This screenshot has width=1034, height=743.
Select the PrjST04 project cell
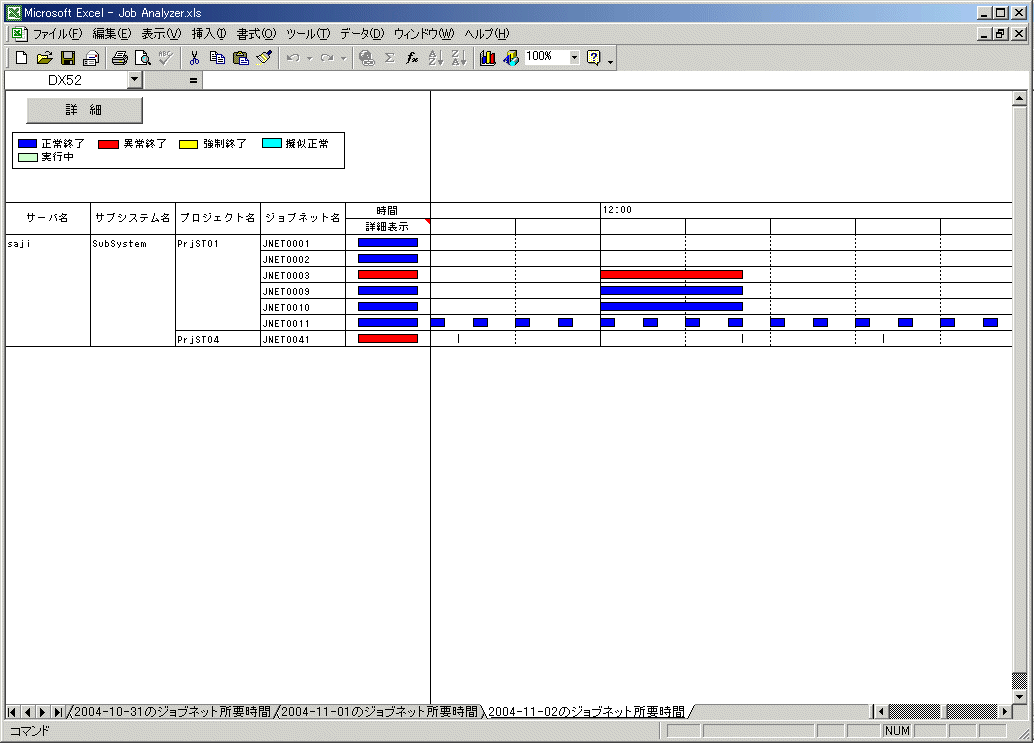(x=218, y=339)
